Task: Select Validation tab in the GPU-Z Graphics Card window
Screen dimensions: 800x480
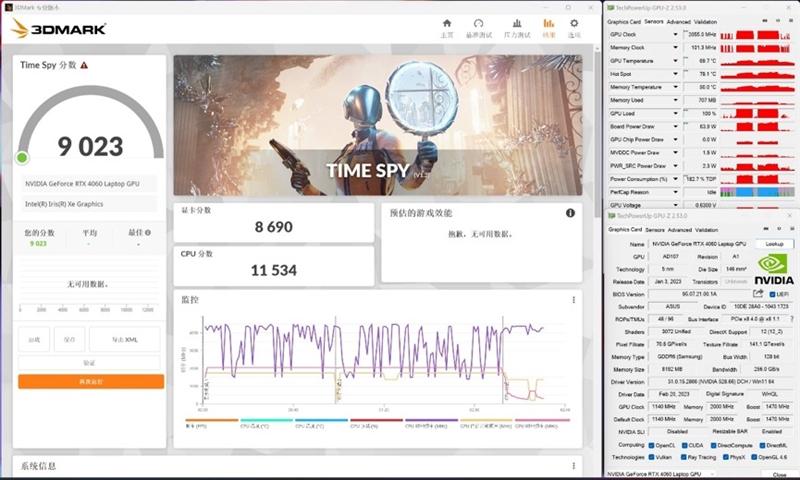Action: click(x=706, y=230)
